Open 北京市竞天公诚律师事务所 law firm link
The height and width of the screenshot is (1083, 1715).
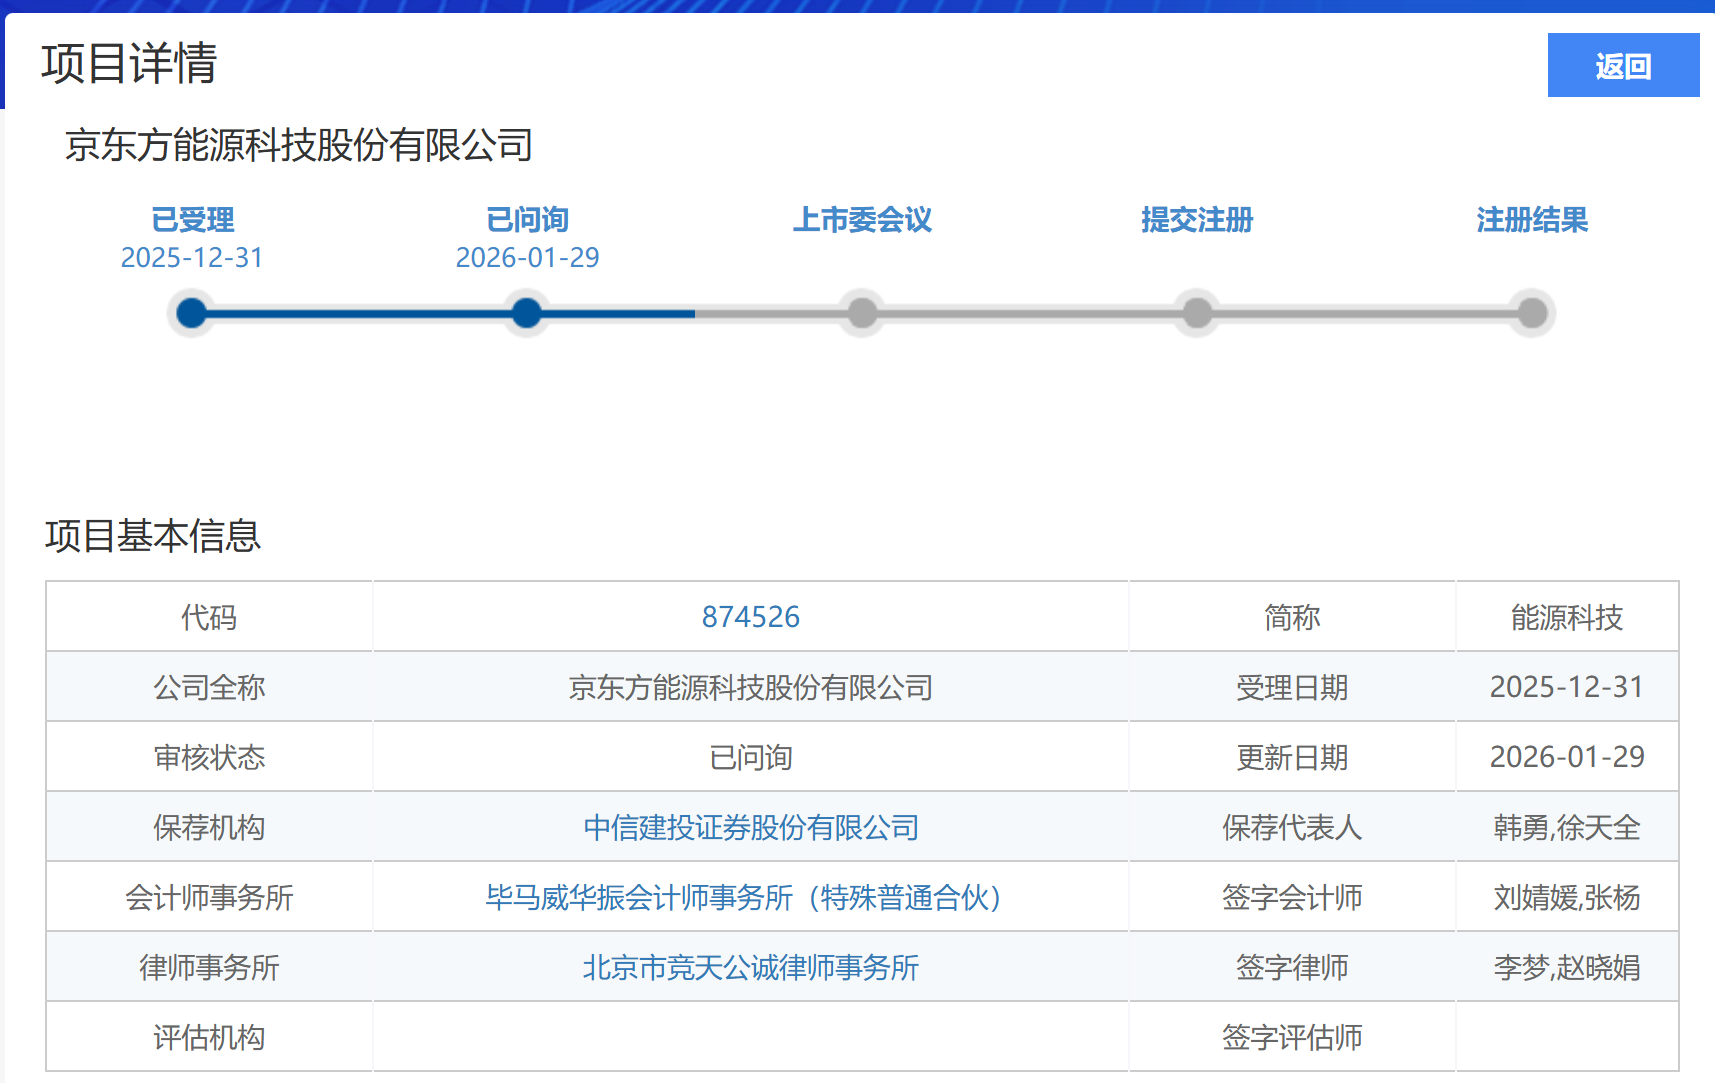click(x=750, y=967)
